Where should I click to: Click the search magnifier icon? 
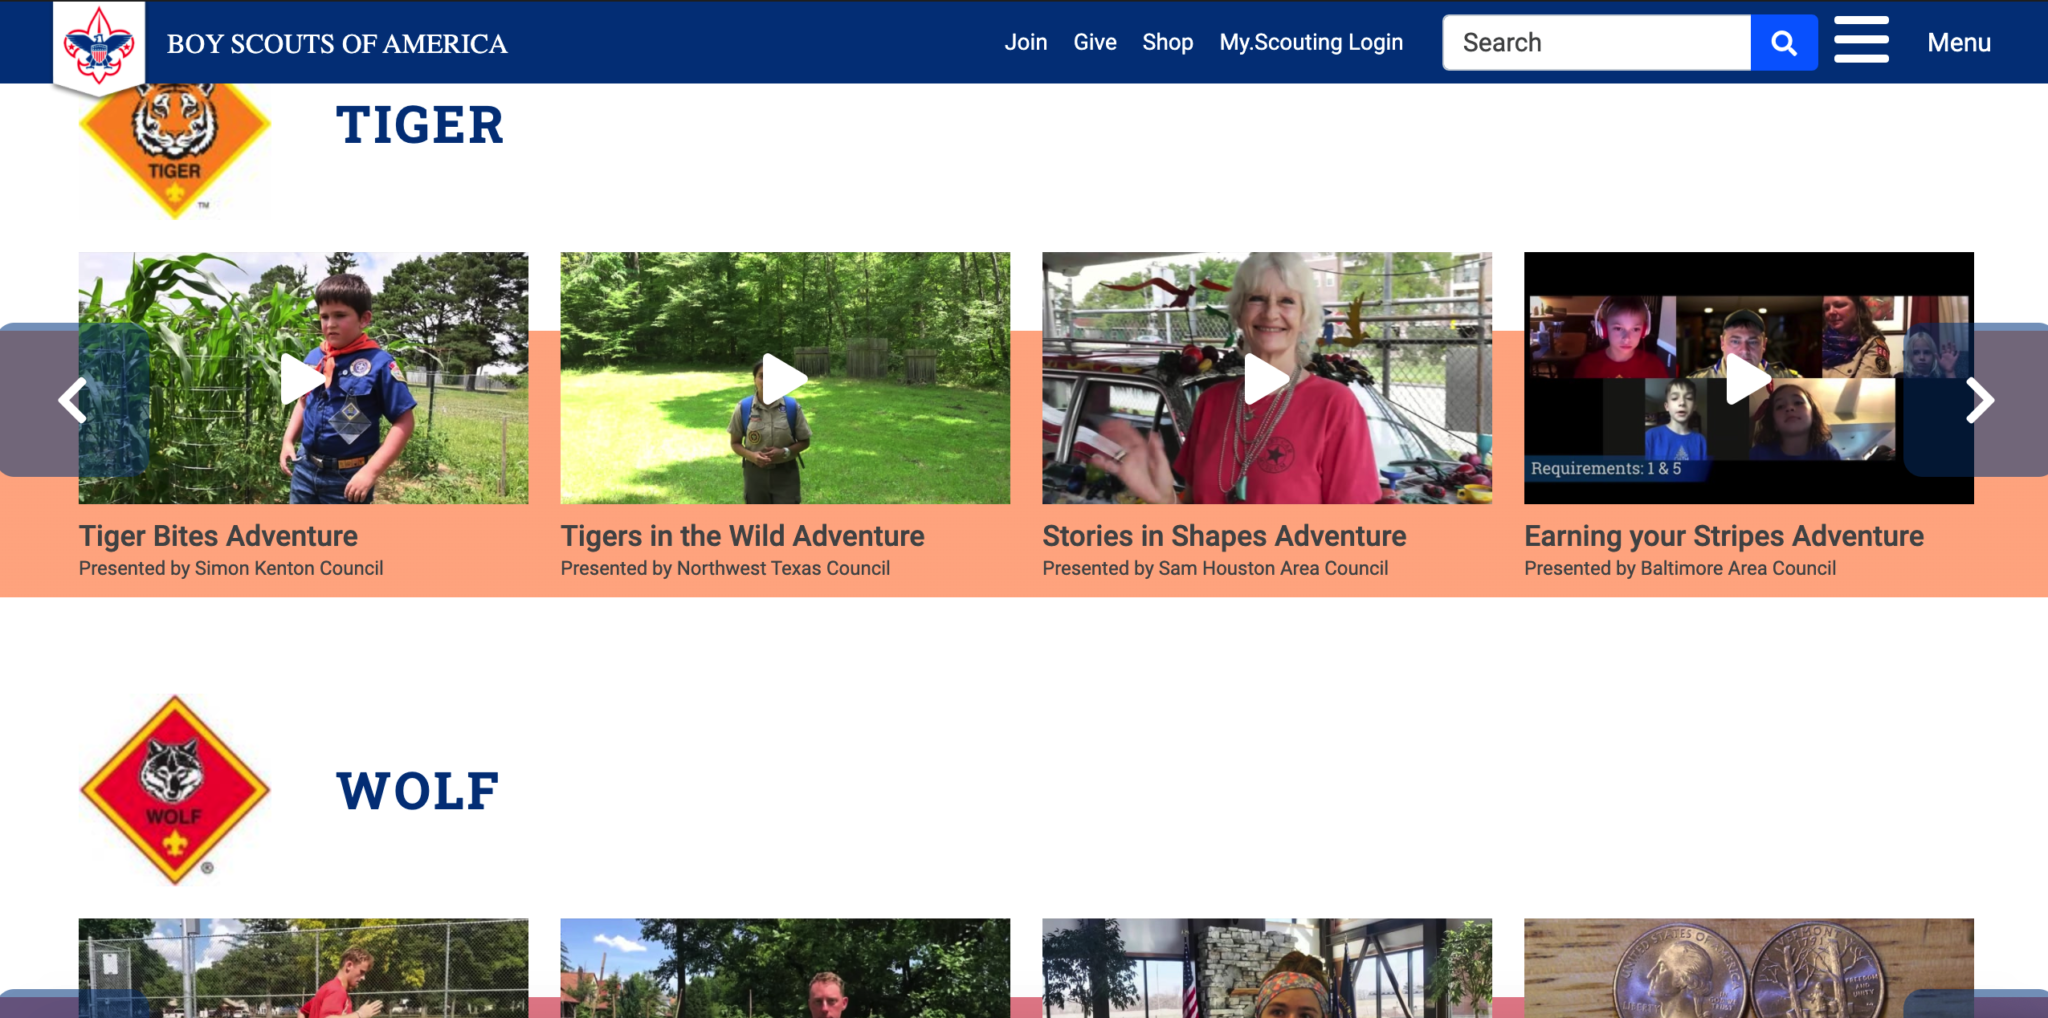(1784, 42)
